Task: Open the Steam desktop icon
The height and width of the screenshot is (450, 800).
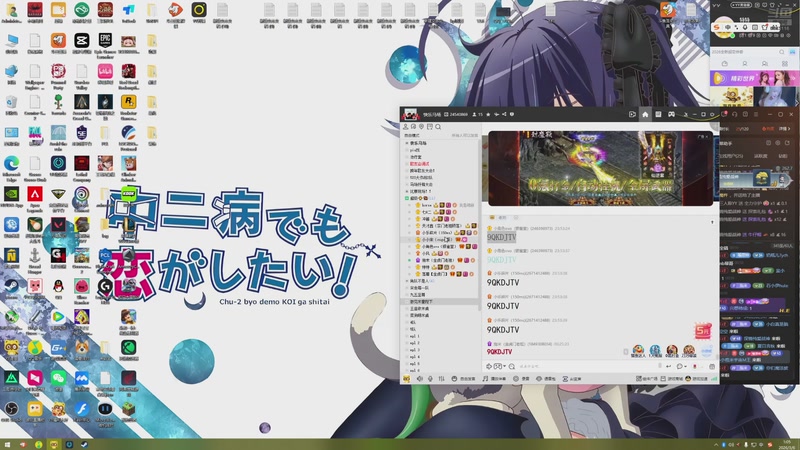Action: point(11,286)
